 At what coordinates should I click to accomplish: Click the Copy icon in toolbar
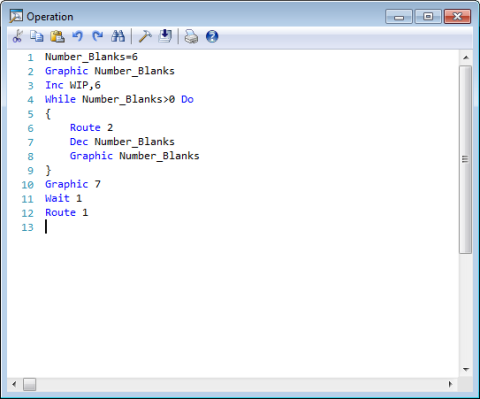37,36
